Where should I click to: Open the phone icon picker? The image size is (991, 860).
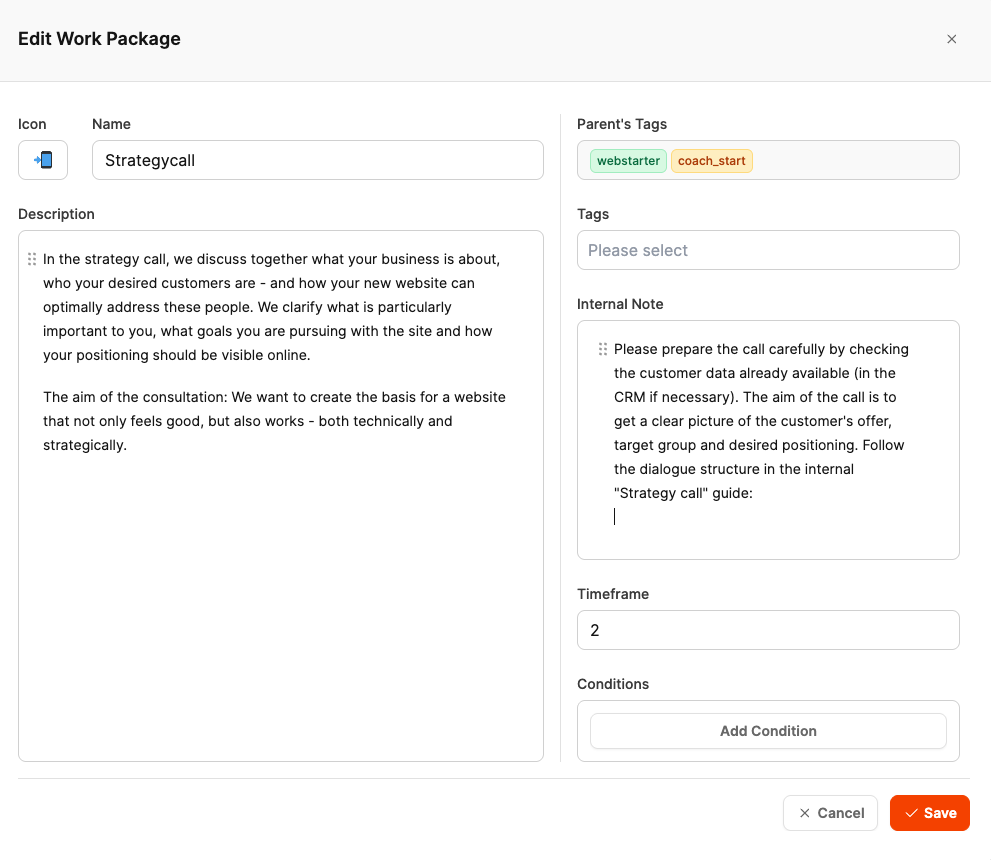(43, 160)
